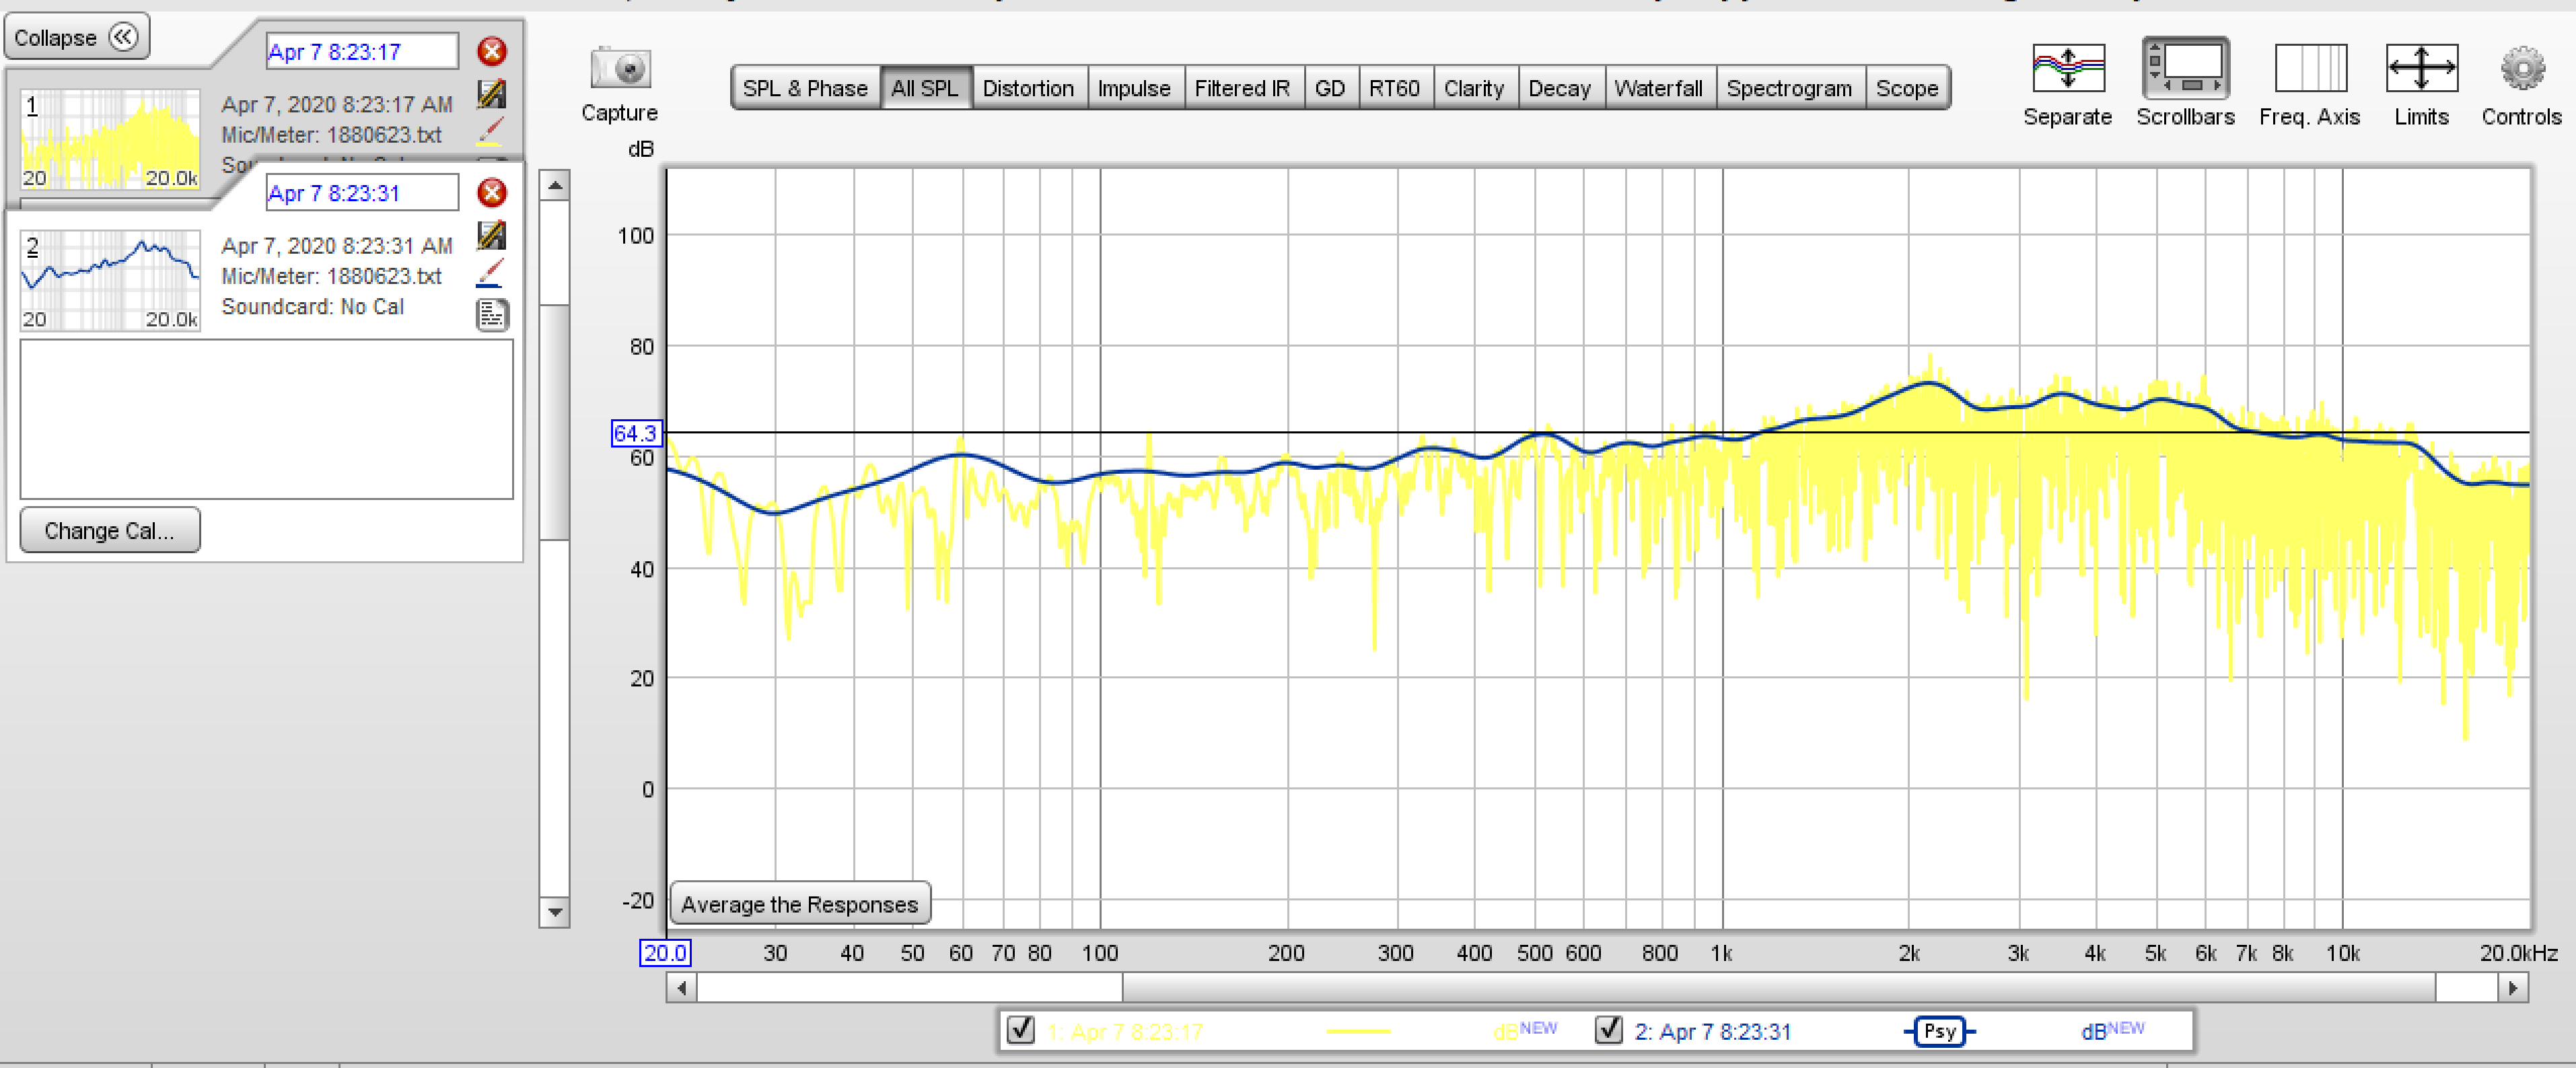This screenshot has width=2576, height=1068.
Task: Edit measurement name Apr 7 8:23:17
Action: tap(362, 51)
